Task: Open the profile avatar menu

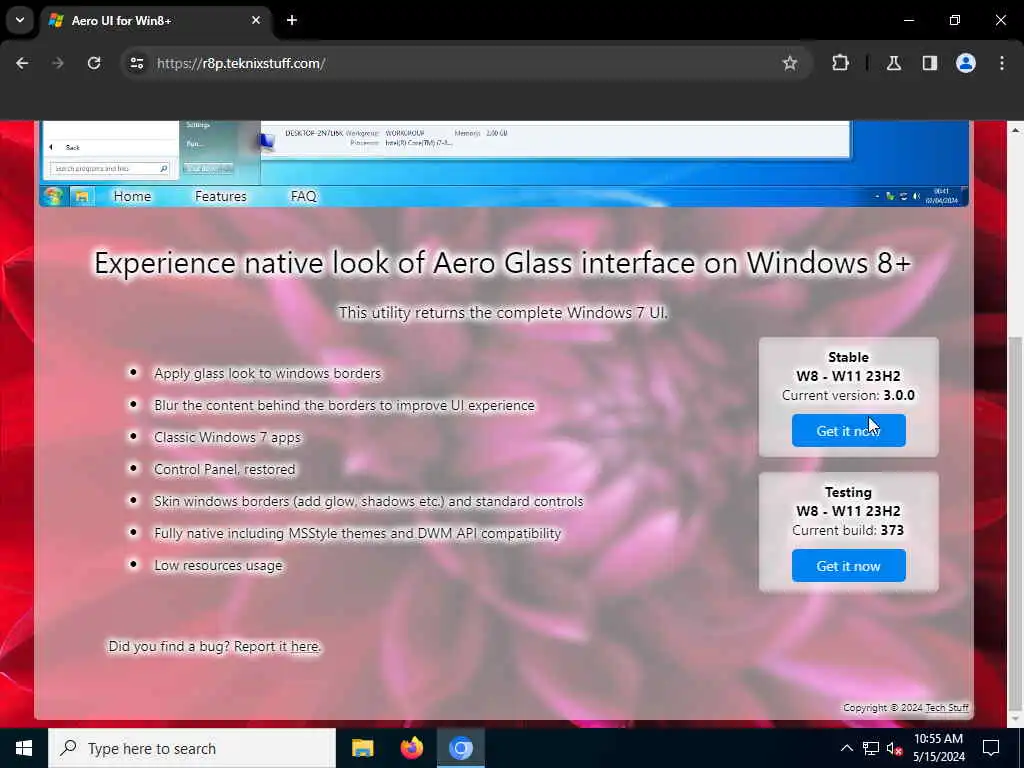Action: click(966, 63)
